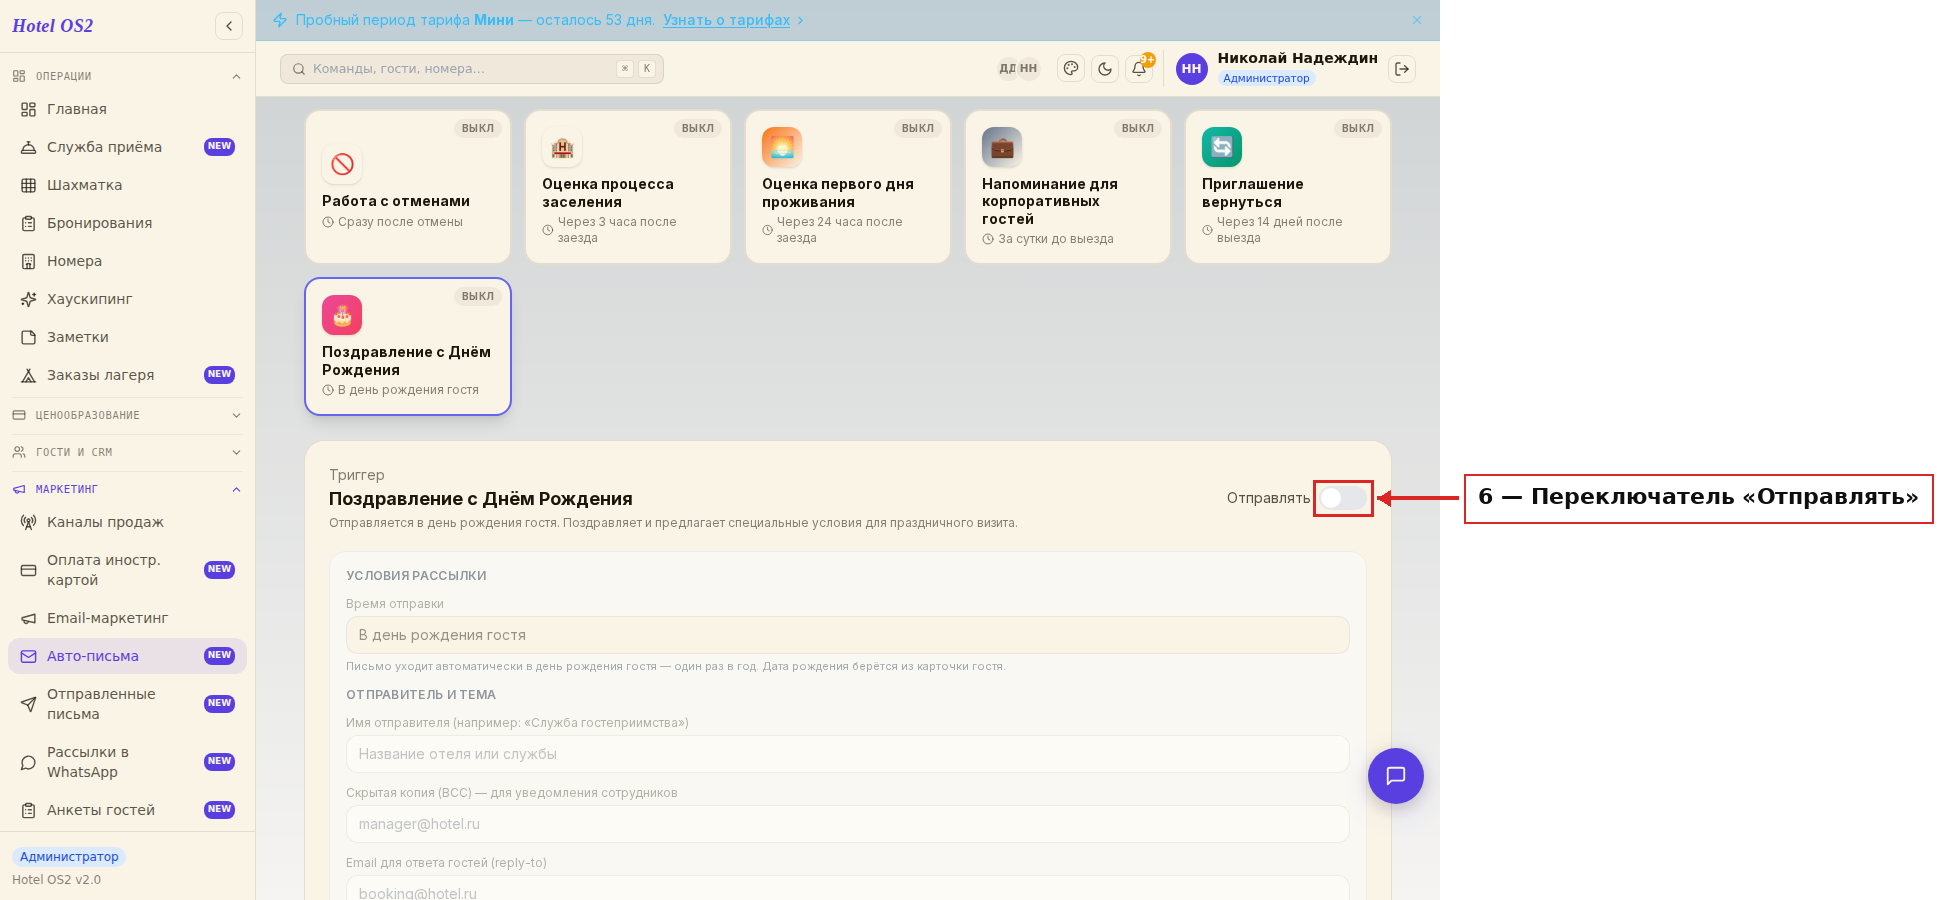Open the color theme palette icon

pos(1071,69)
